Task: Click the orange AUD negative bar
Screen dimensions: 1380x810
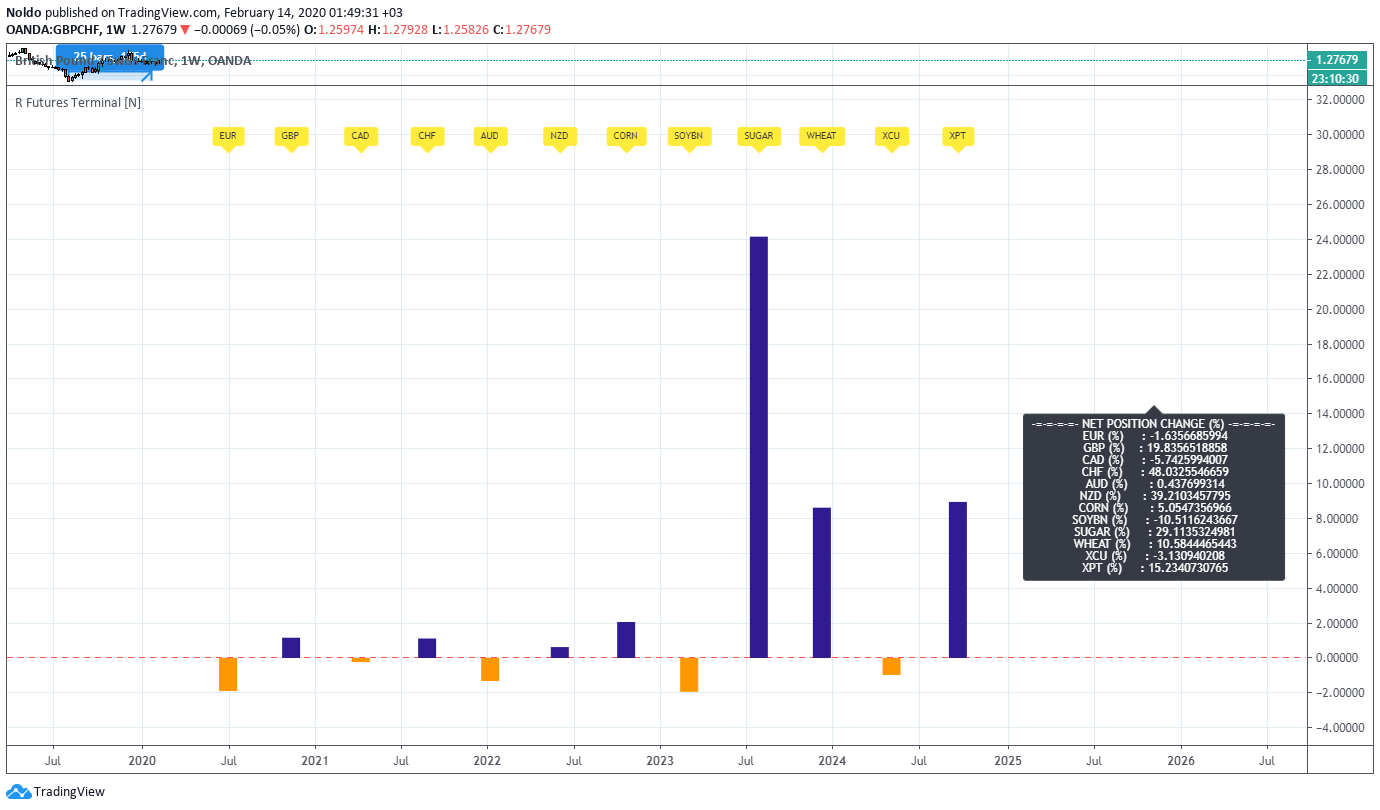Action: click(490, 669)
